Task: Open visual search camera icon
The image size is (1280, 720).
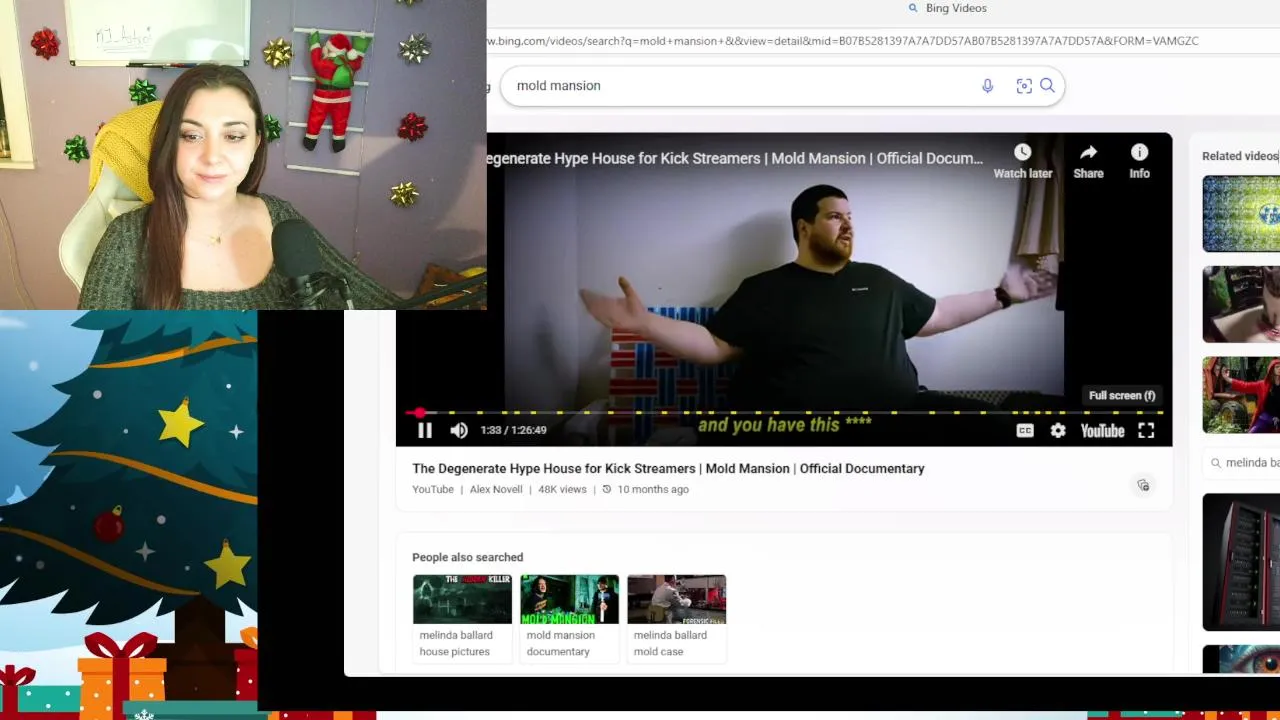Action: [1024, 86]
